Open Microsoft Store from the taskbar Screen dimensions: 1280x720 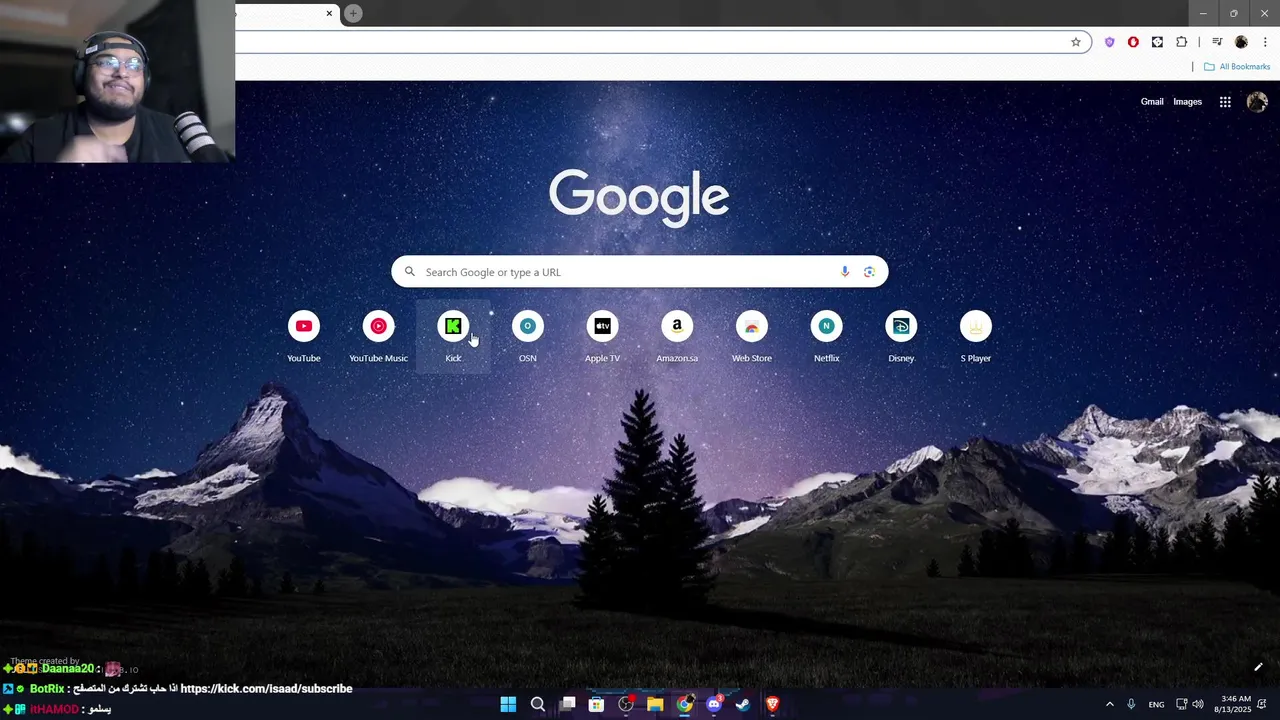click(x=597, y=704)
